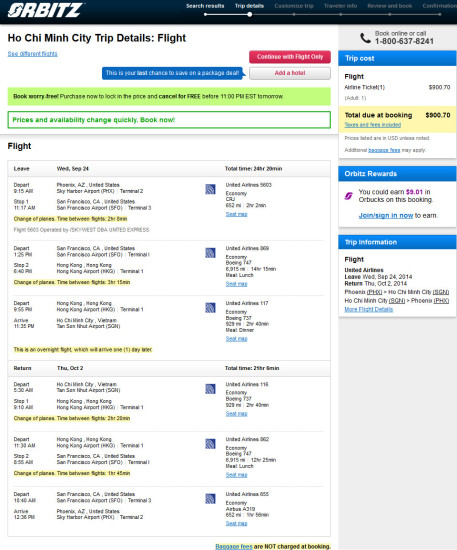Click the Orbitz logo
457x550 pixels.
click(45, 10)
